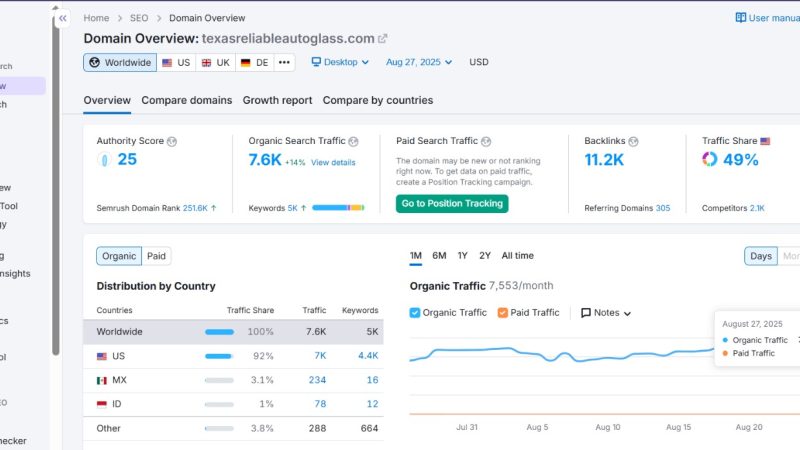Set chart granularity to Days

pyautogui.click(x=761, y=256)
